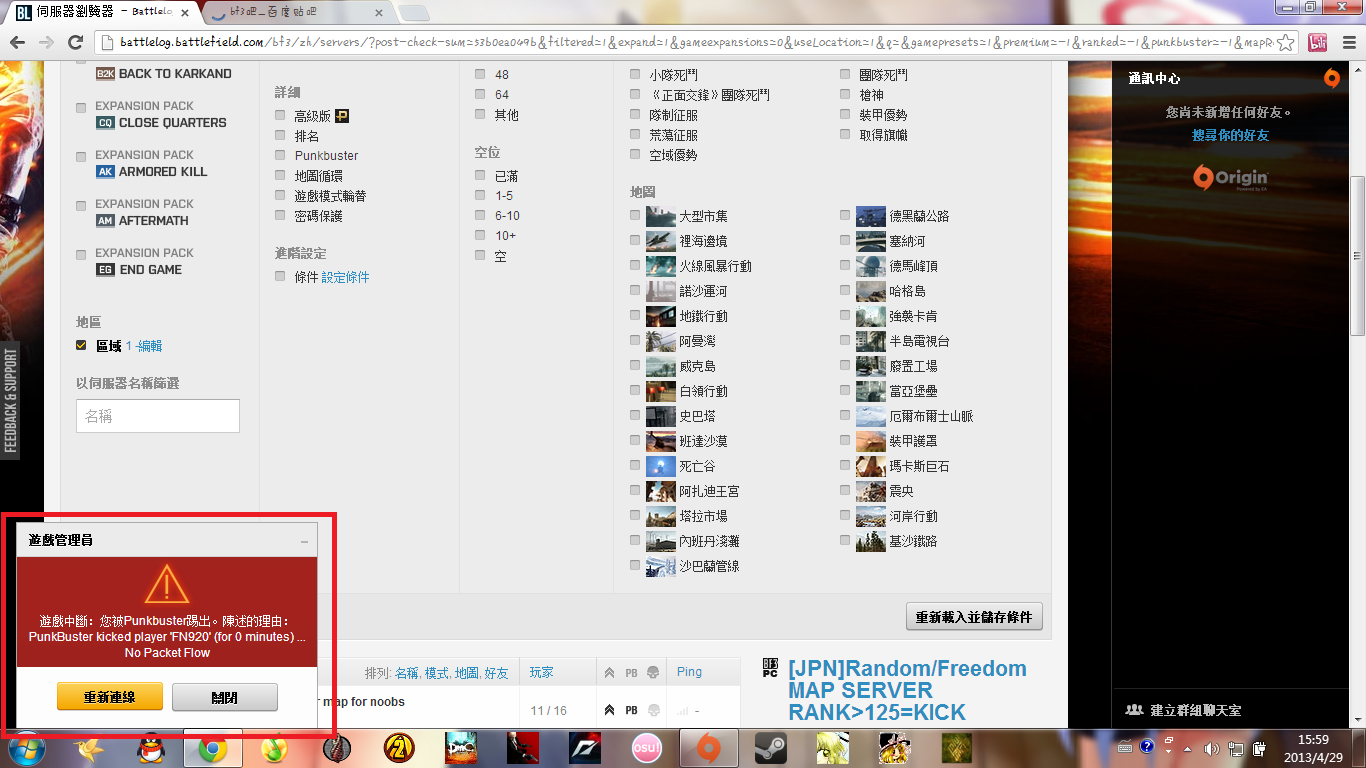Image resolution: width=1366 pixels, height=768 pixels.
Task: Check the 大型市集 map checkbox
Action: 635,215
